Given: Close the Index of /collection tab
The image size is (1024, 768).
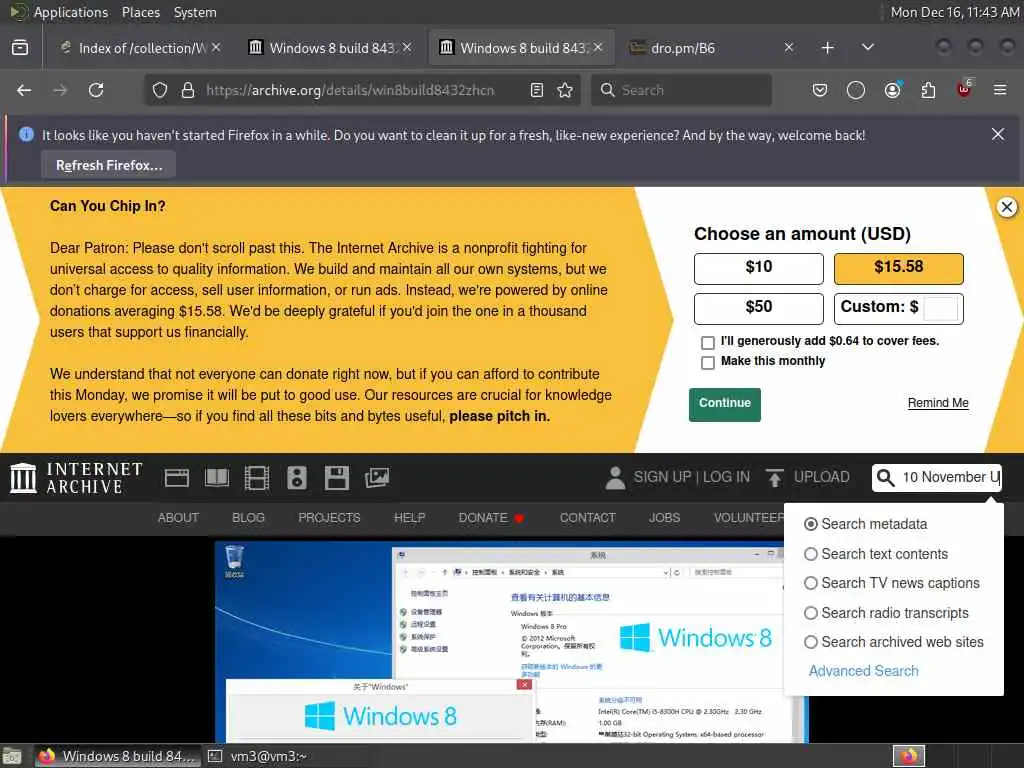Looking at the screenshot, I should (x=216, y=48).
